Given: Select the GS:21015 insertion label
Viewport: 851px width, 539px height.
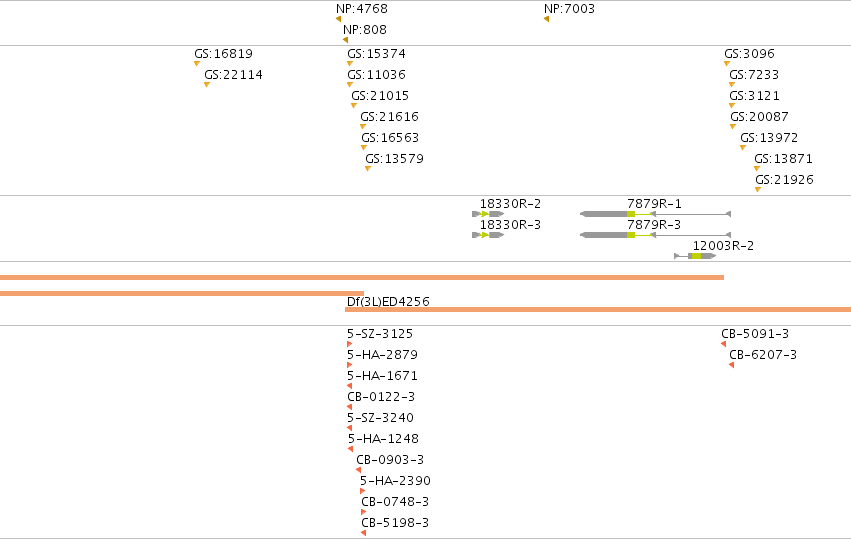Looking at the screenshot, I should pos(380,96).
